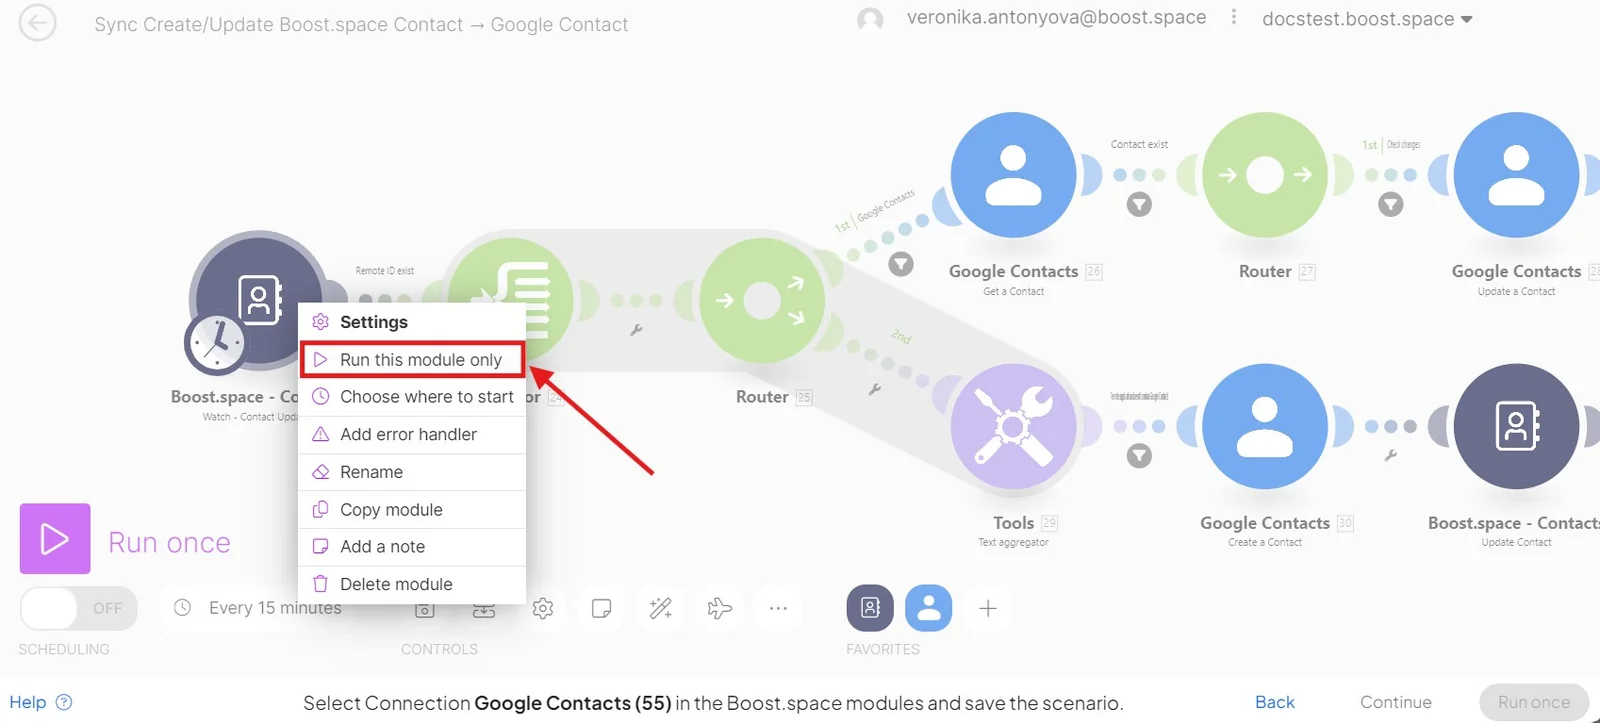The height and width of the screenshot is (723, 1600).
Task: Choose Run this module only
Action: coord(412,360)
